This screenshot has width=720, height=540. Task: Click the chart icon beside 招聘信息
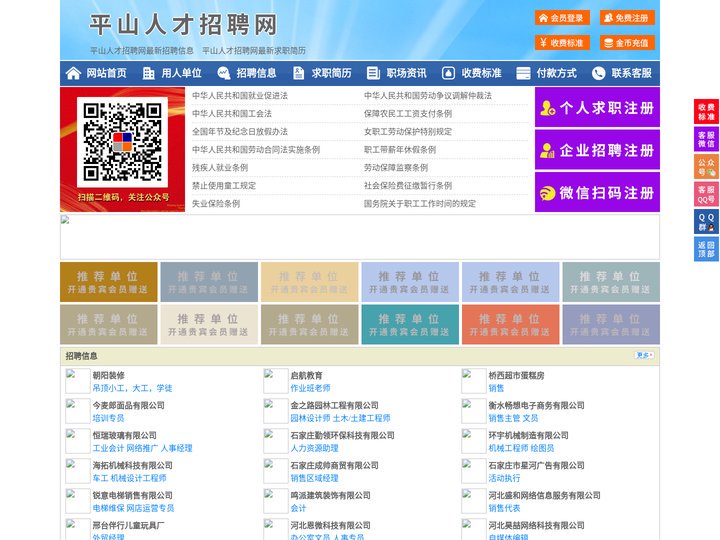click(224, 73)
